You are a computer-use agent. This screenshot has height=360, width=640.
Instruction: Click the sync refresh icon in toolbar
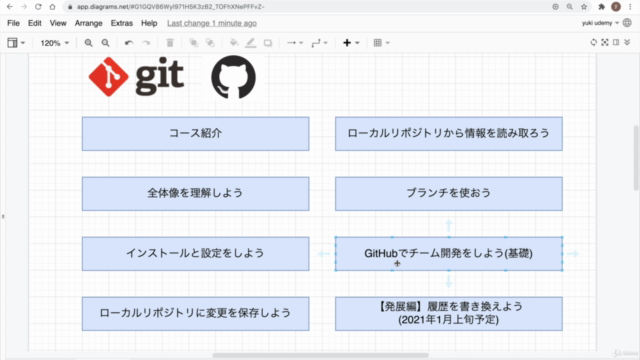coord(593,42)
